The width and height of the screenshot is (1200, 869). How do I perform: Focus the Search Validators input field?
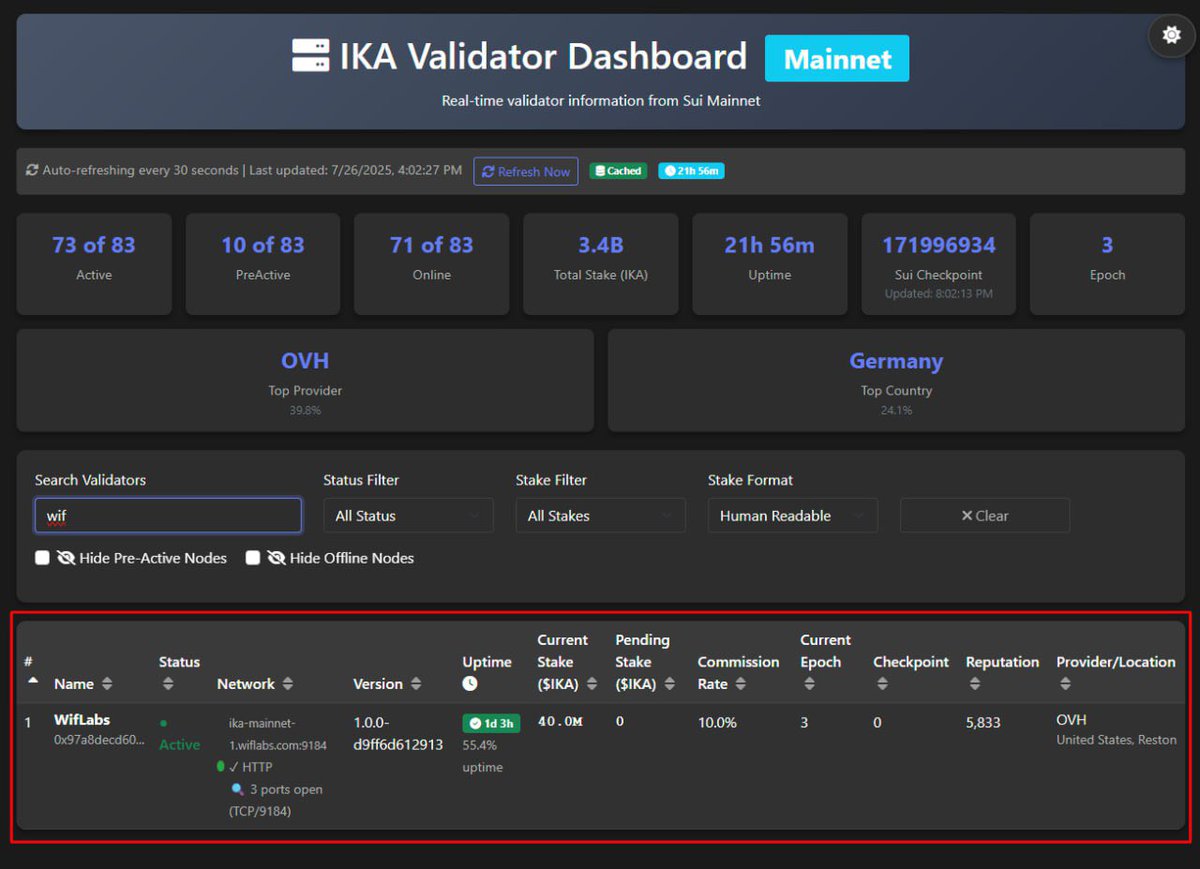coord(168,516)
